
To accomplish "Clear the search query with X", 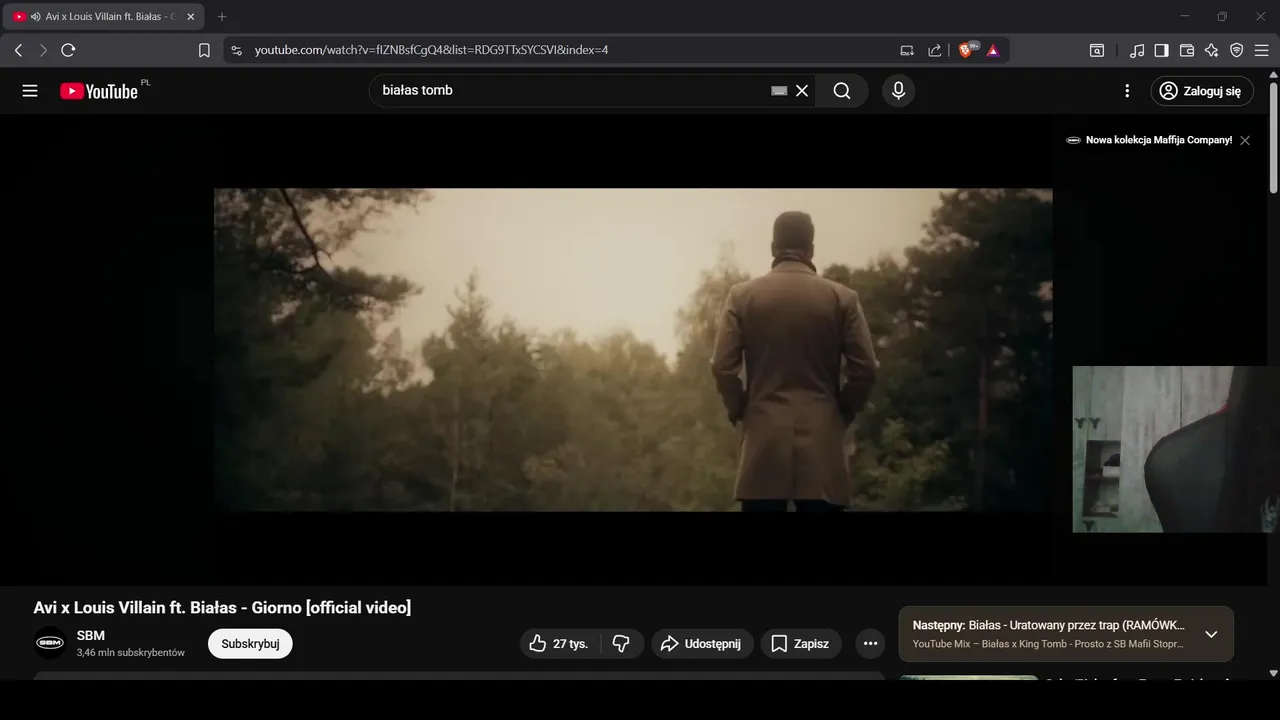I will (x=802, y=91).
